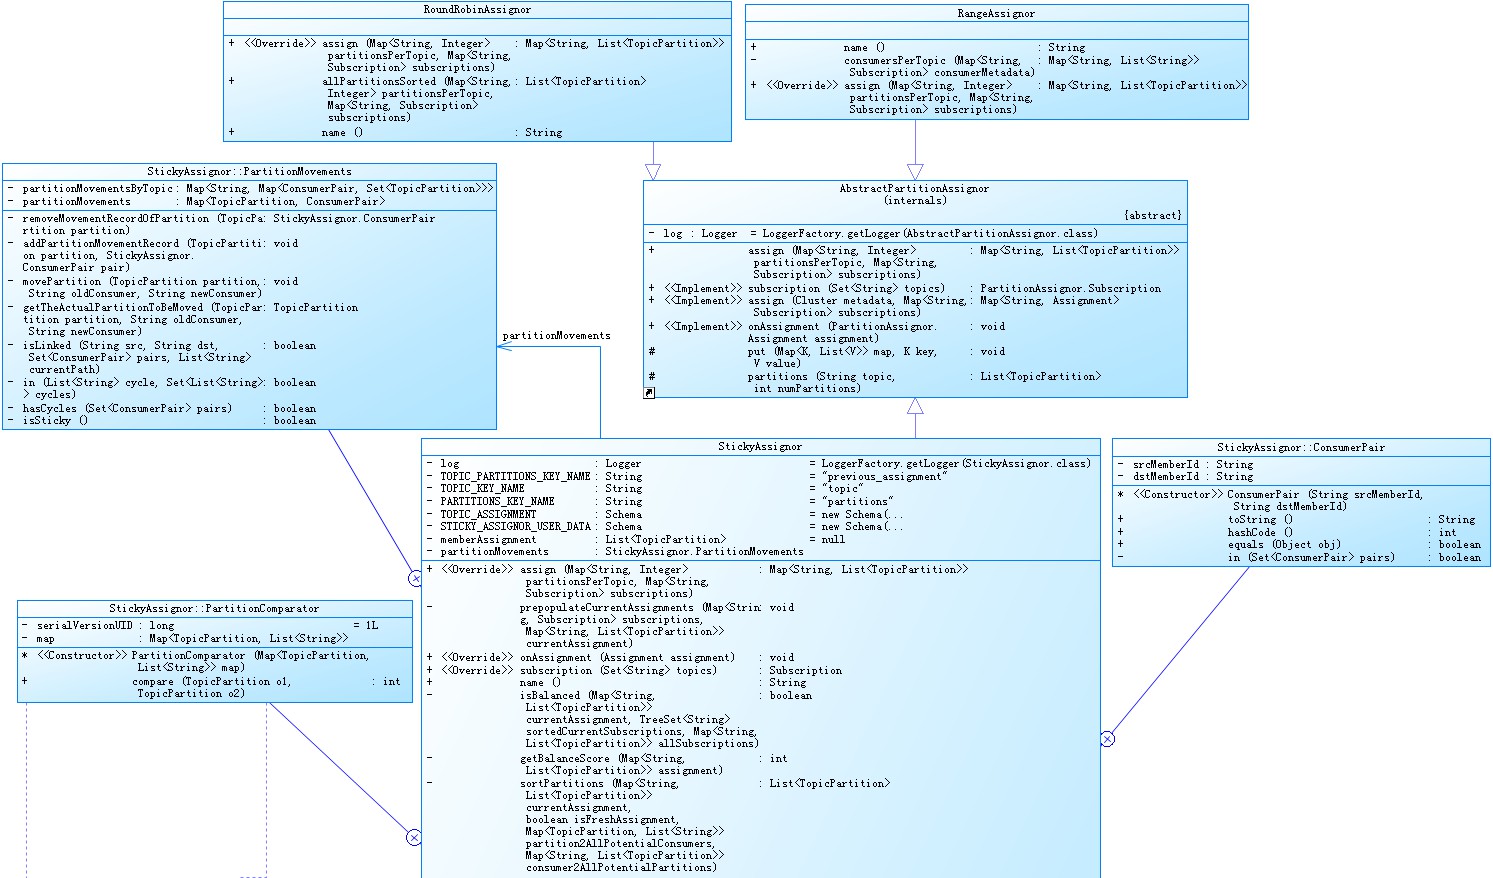Screen dimensions: 1493x878
Task: Select the AbstractPartitionAssignor class title
Action: (915, 188)
